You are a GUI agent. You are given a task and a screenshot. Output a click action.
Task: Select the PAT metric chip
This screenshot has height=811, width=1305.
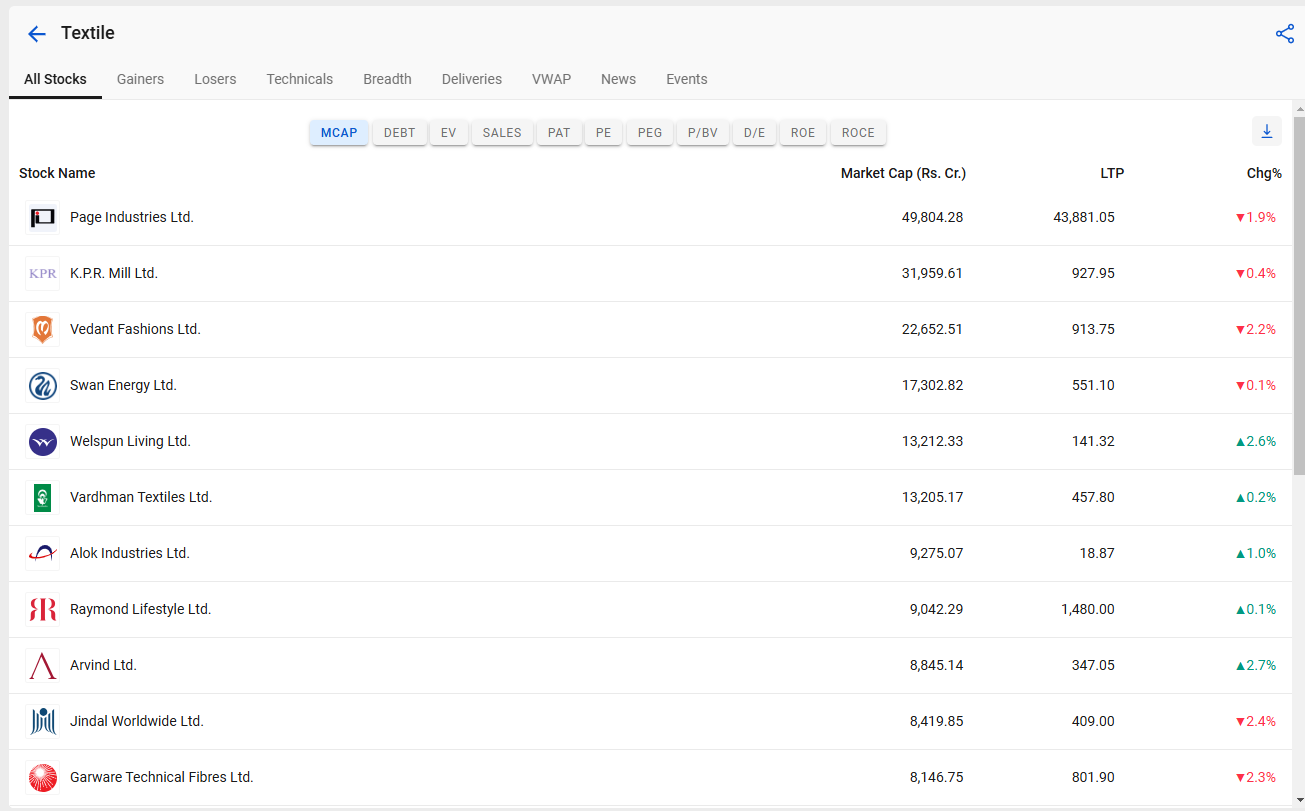click(559, 133)
